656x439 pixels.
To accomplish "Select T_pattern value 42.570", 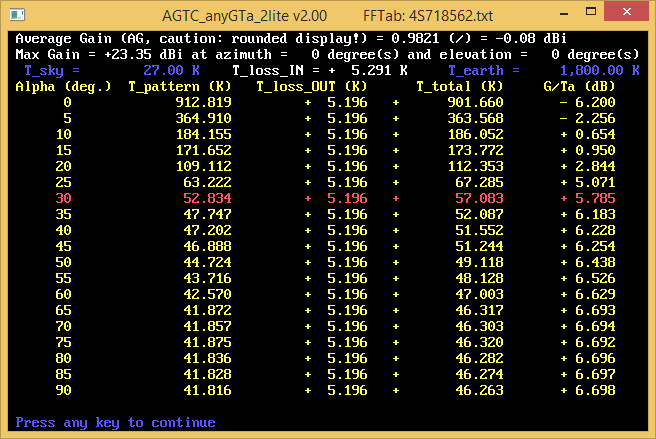I will coord(208,294).
